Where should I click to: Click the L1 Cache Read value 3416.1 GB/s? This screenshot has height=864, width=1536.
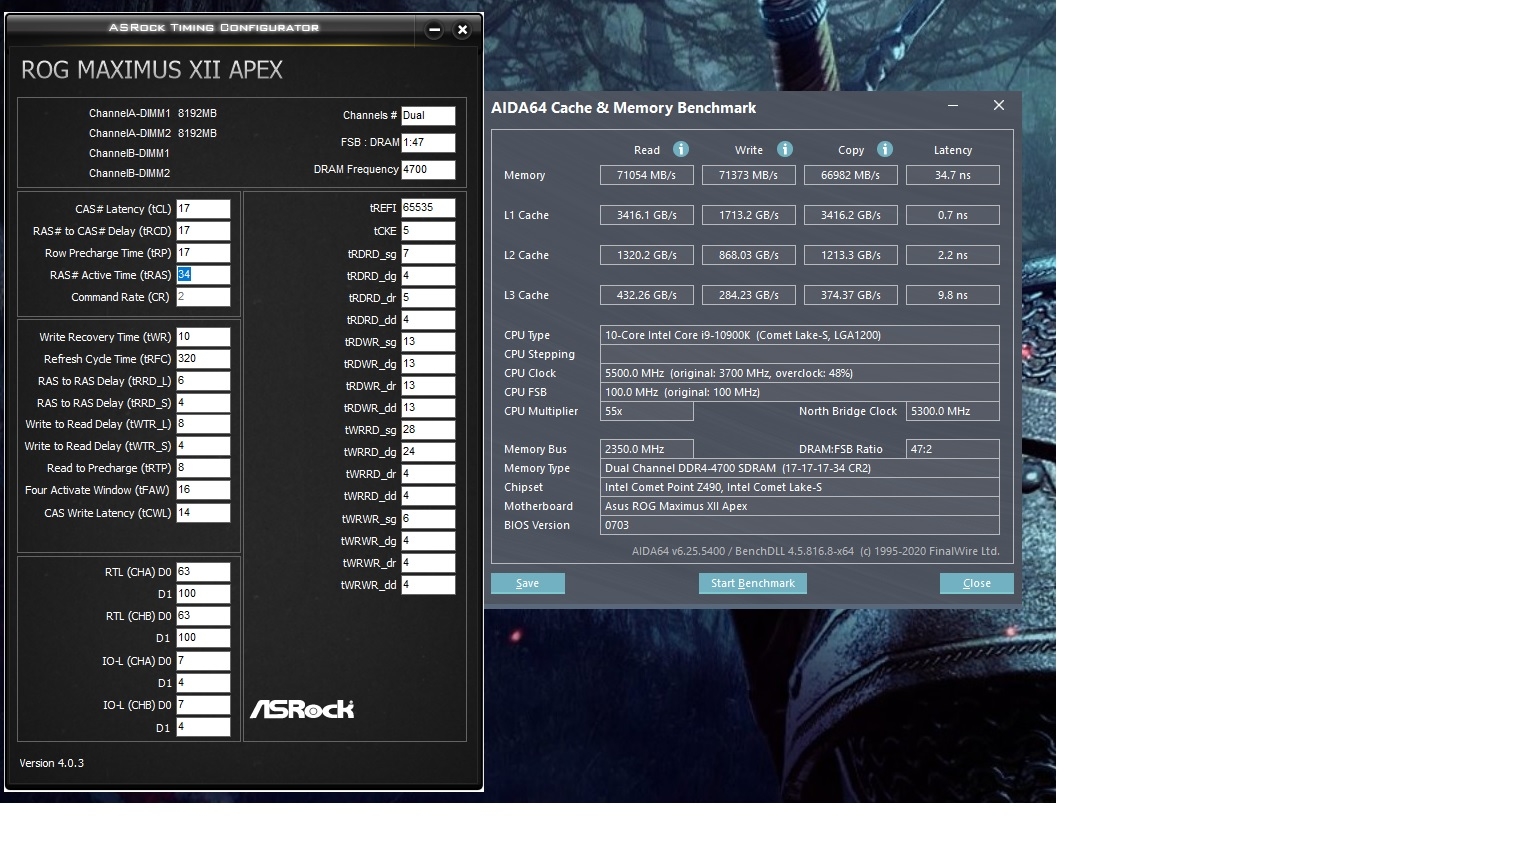pyautogui.click(x=647, y=215)
